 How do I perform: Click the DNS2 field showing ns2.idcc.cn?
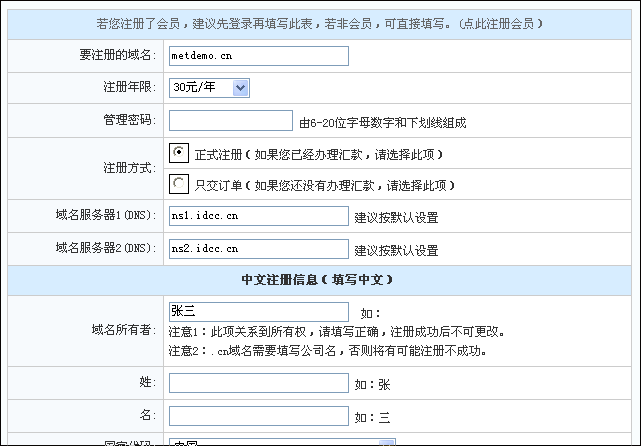click(x=259, y=248)
